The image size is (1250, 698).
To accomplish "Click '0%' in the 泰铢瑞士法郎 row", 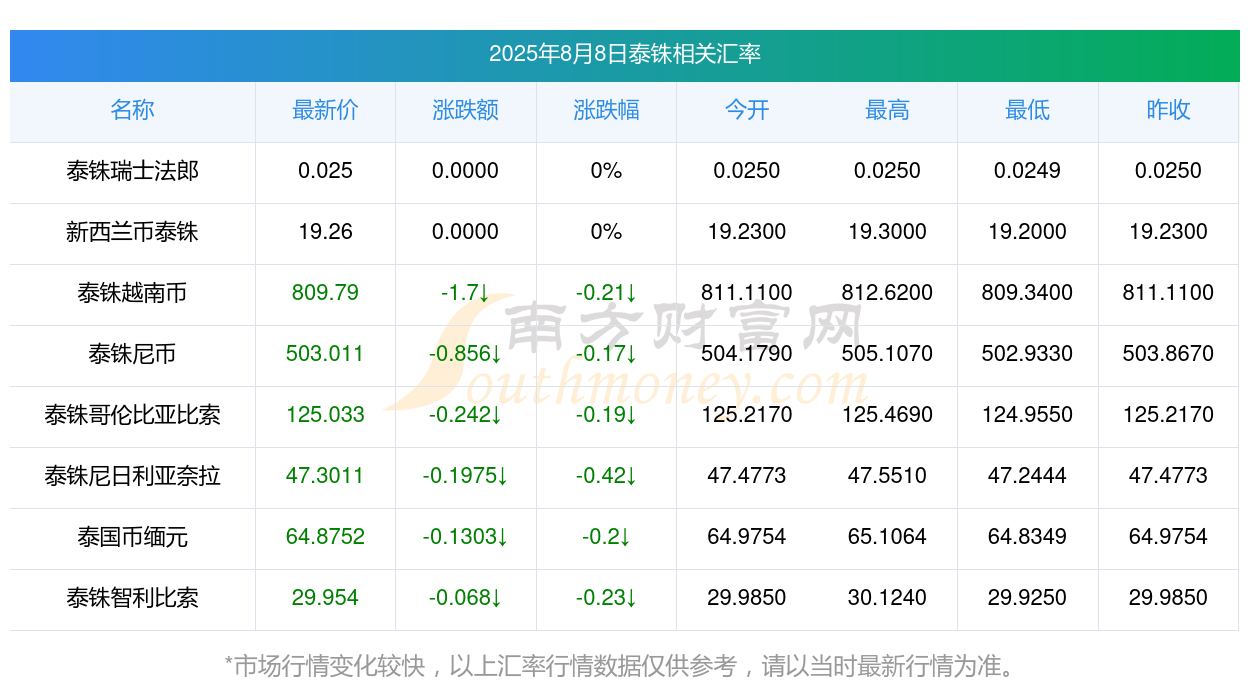I will point(606,171).
